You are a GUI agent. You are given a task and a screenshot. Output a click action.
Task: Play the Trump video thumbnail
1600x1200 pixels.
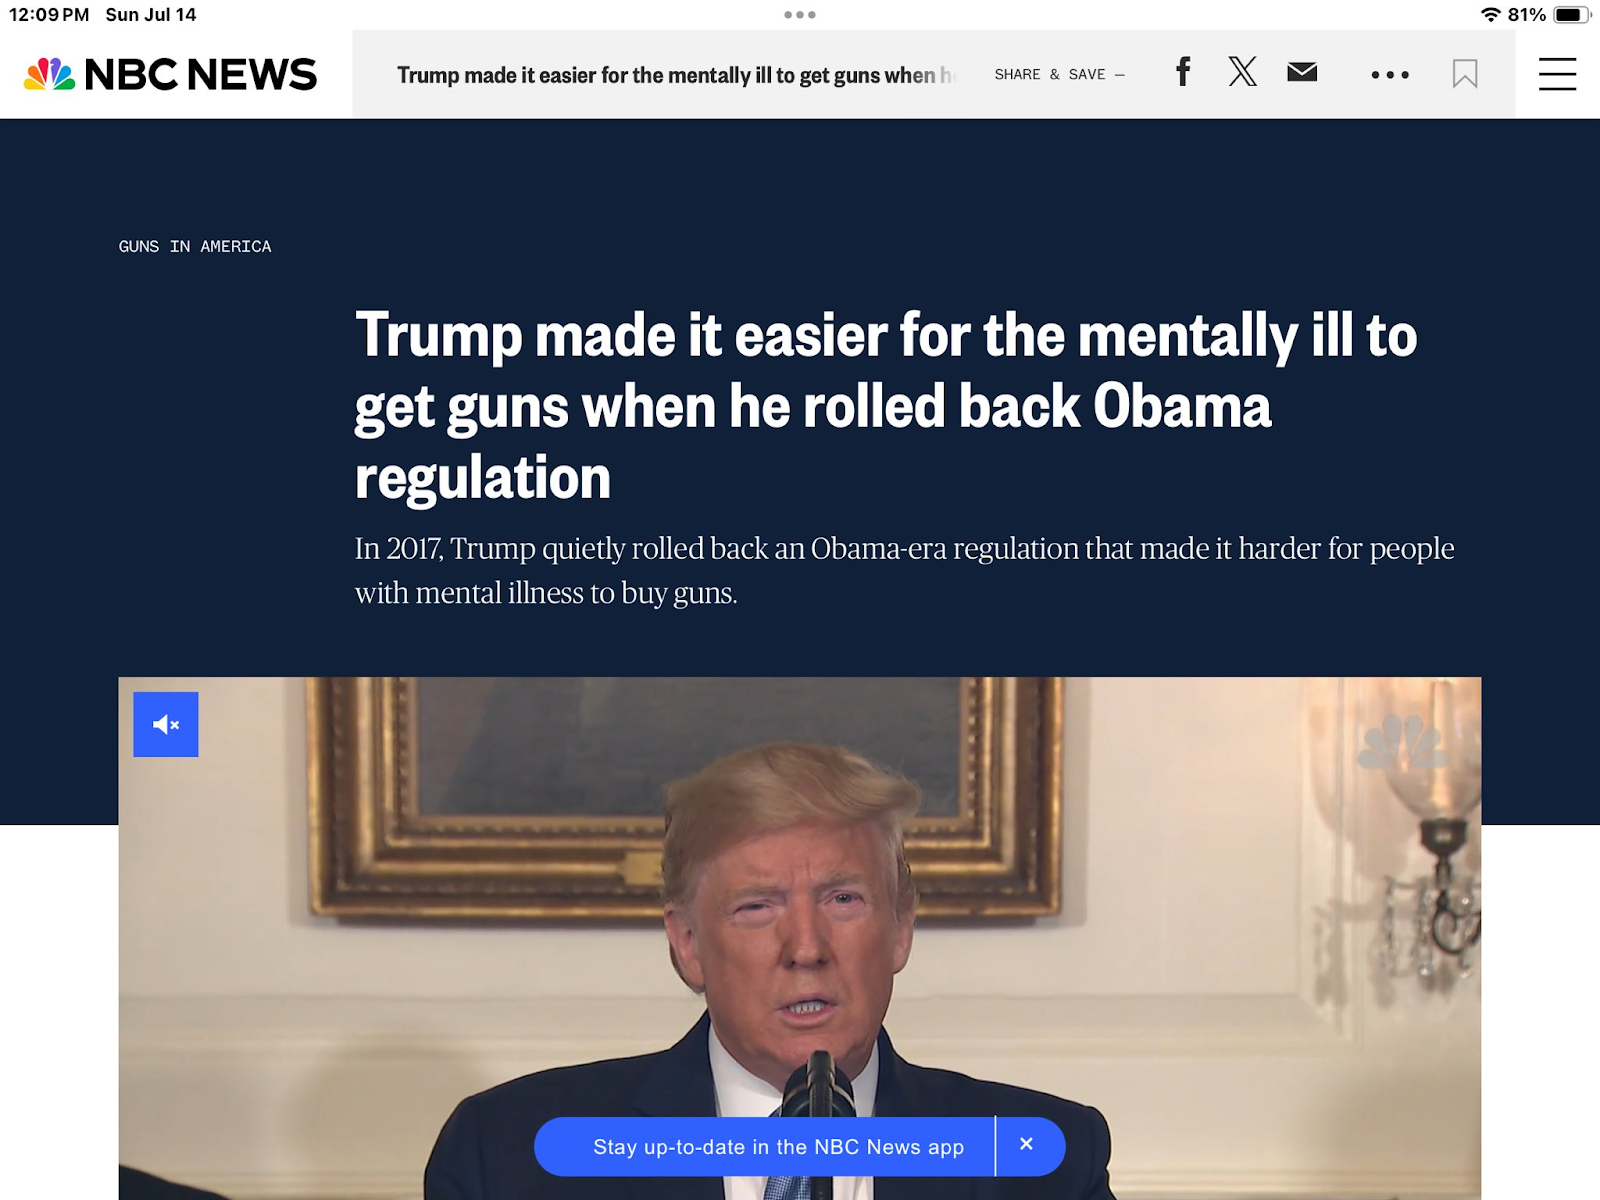pyautogui.click(x=800, y=938)
